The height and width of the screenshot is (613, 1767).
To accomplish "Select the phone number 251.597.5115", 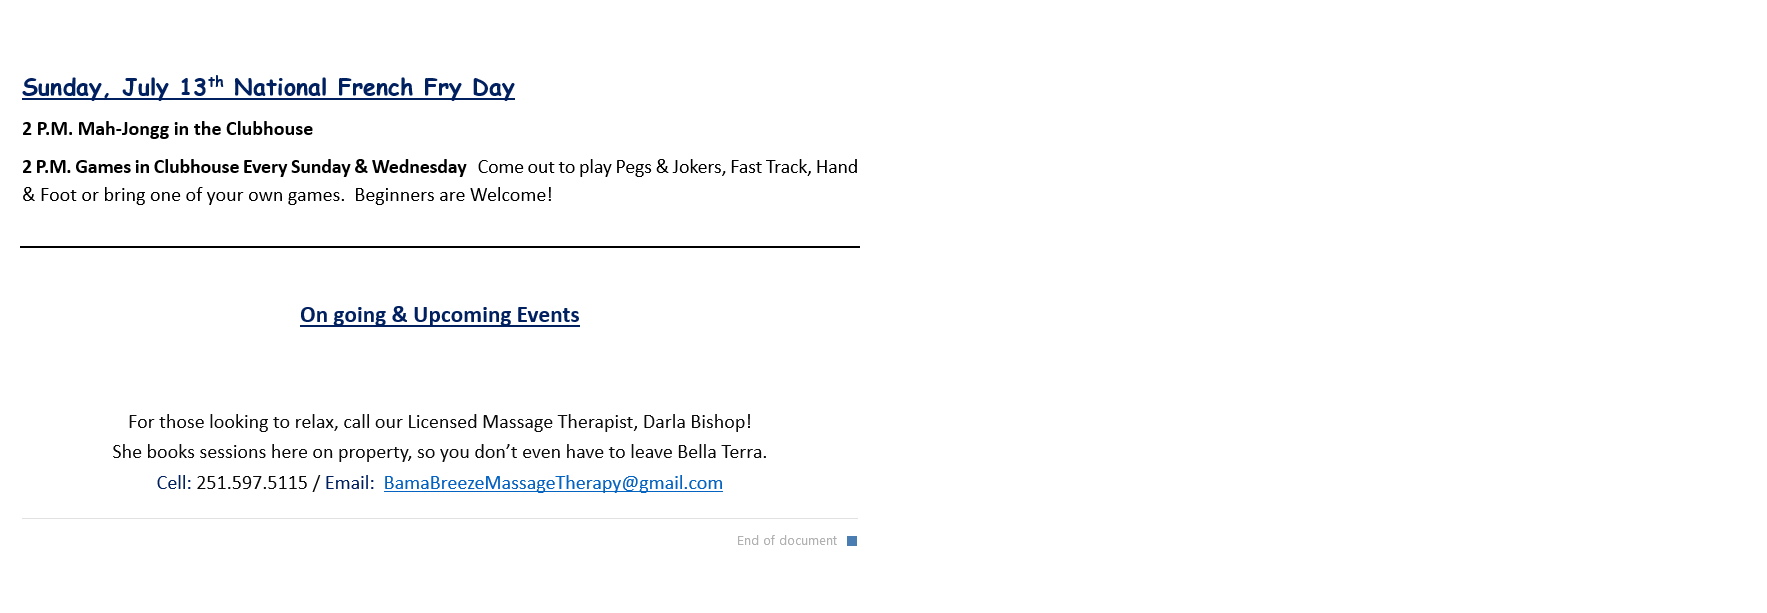I will click(252, 483).
